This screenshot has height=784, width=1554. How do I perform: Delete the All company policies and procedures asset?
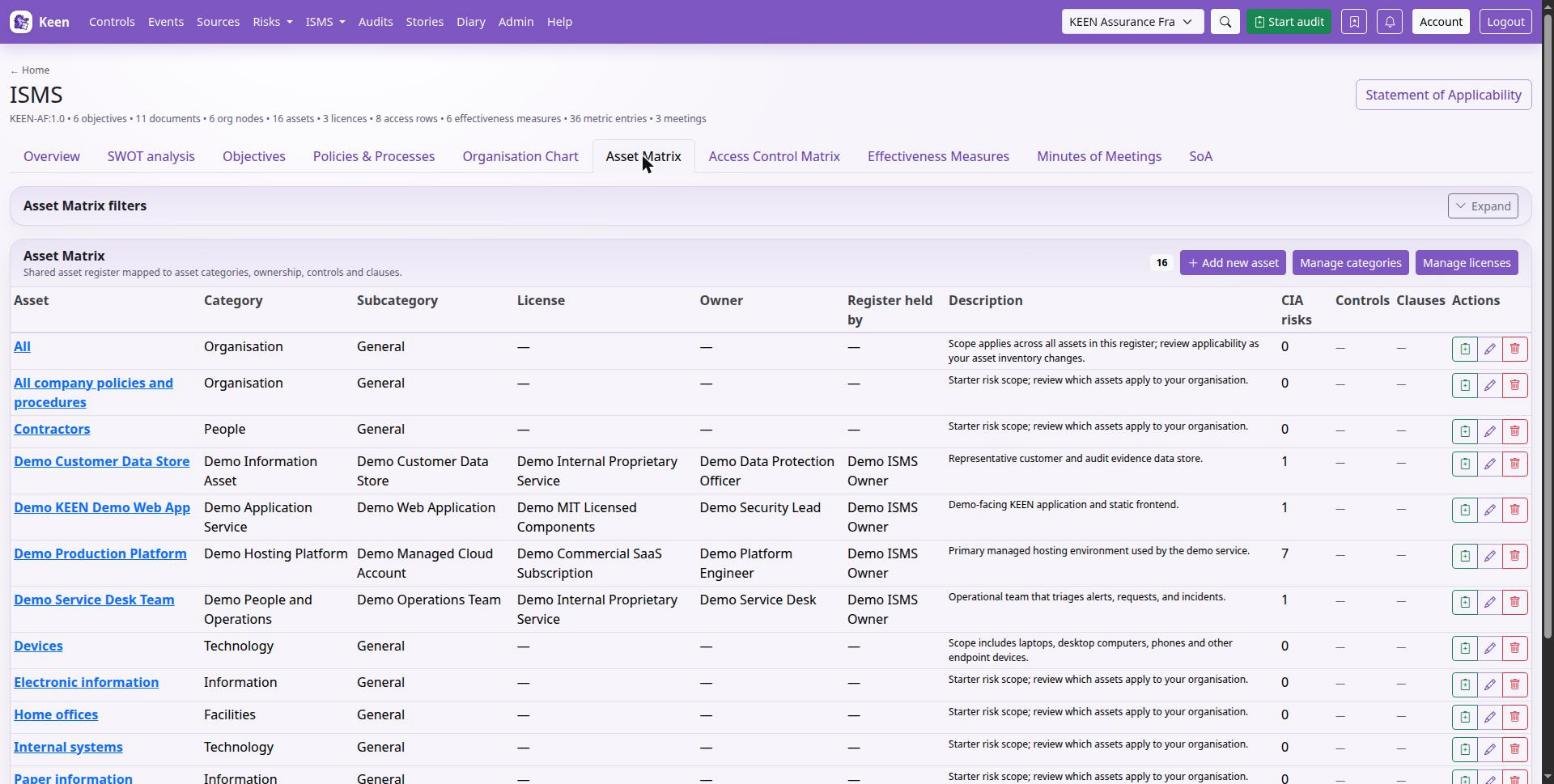(1514, 385)
